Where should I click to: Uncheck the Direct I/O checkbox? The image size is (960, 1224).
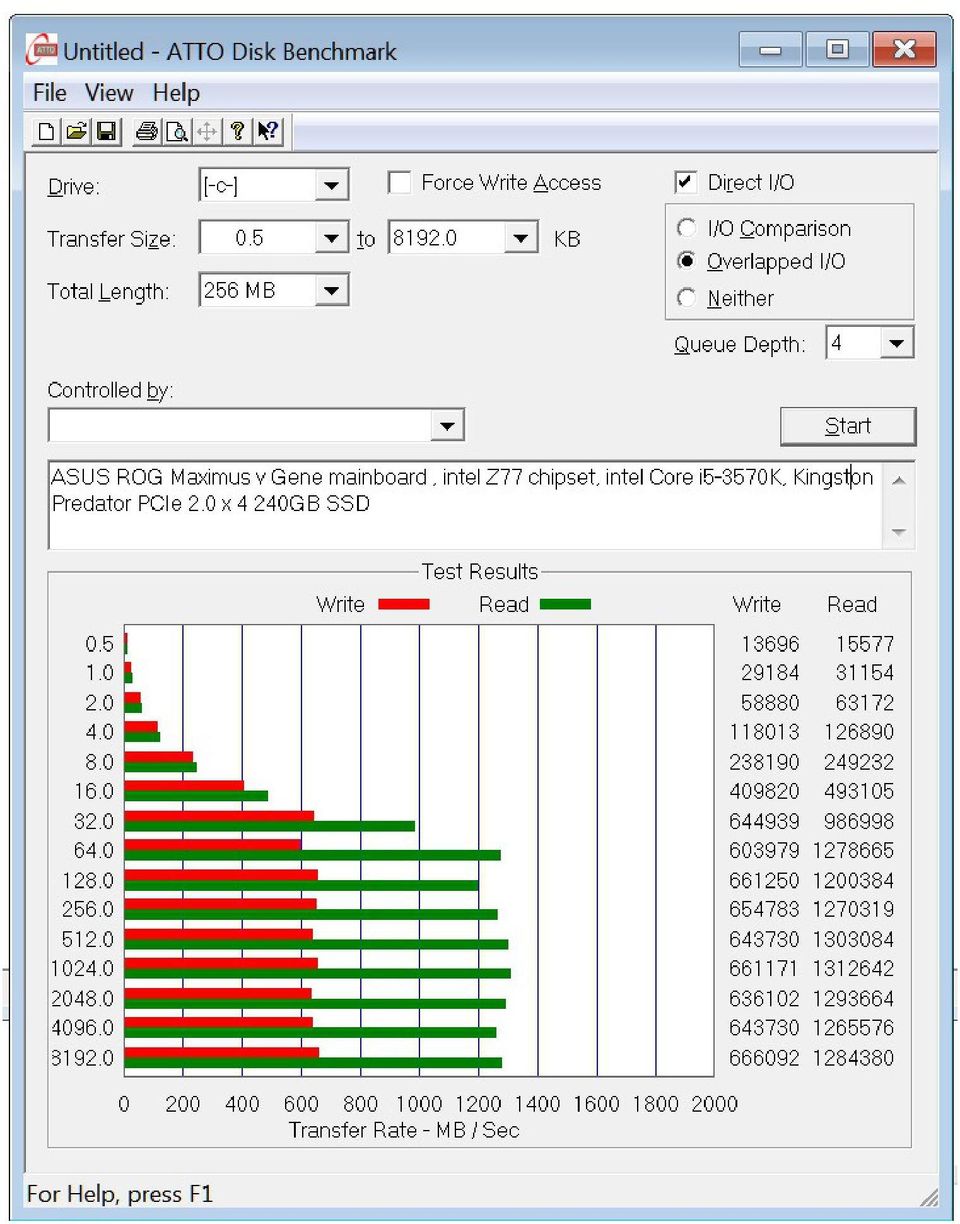point(685,182)
